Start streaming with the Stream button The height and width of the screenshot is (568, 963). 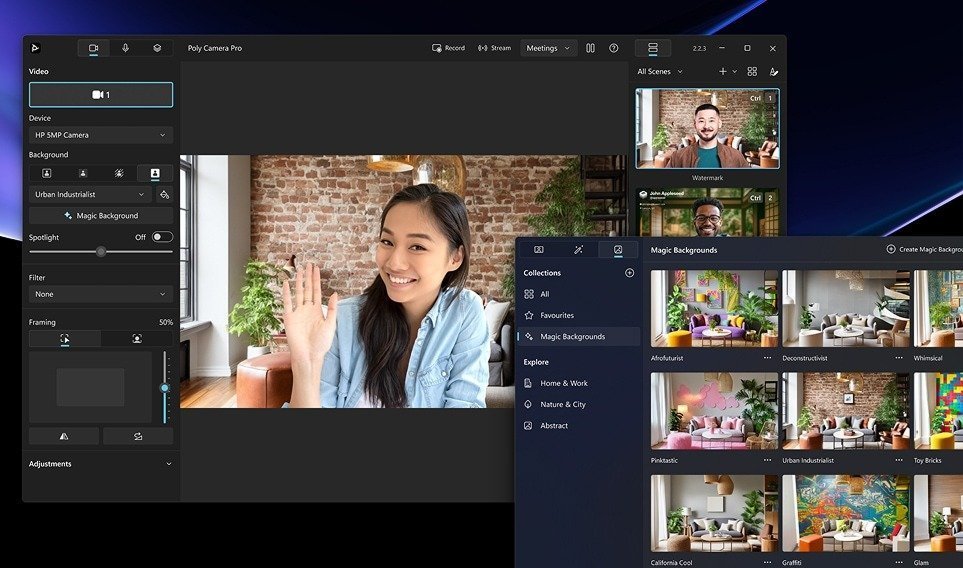494,48
